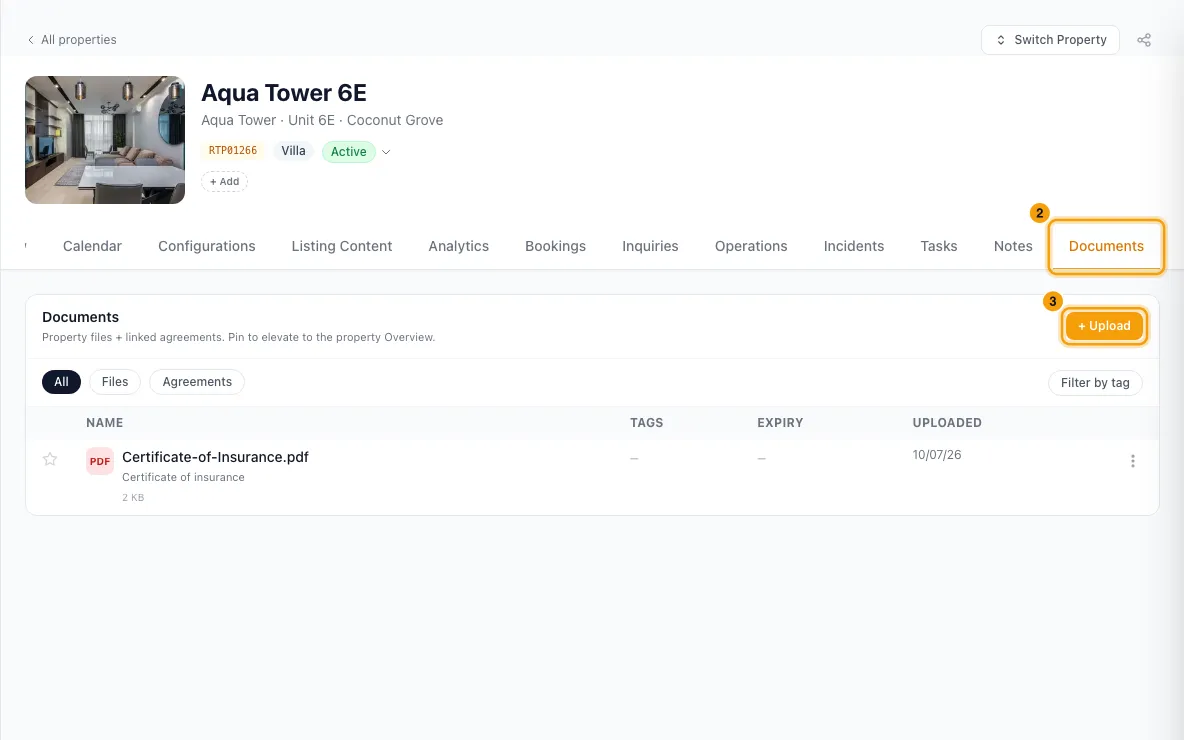Switch to the Operations tab
This screenshot has width=1184, height=740.
[751, 246]
